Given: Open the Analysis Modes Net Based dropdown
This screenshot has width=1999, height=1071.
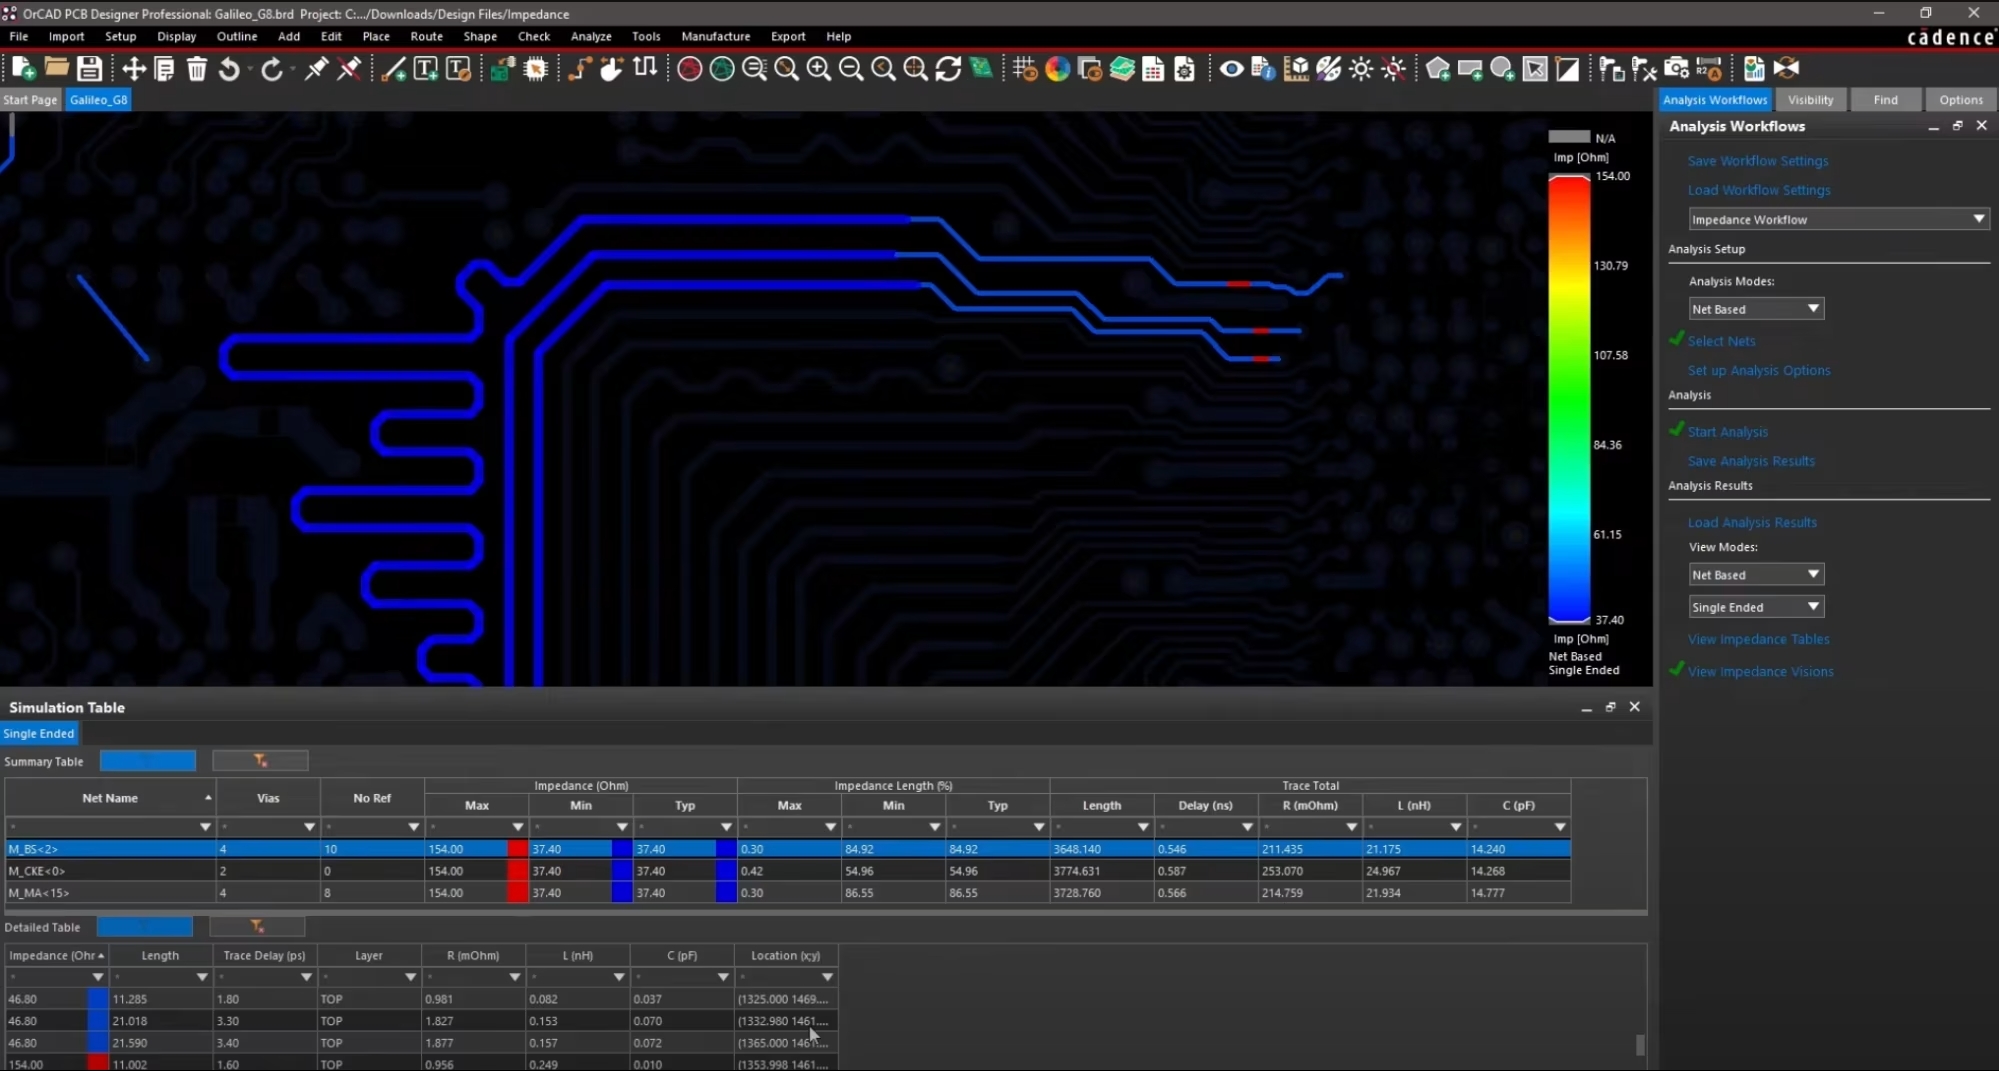Looking at the screenshot, I should coord(1756,309).
